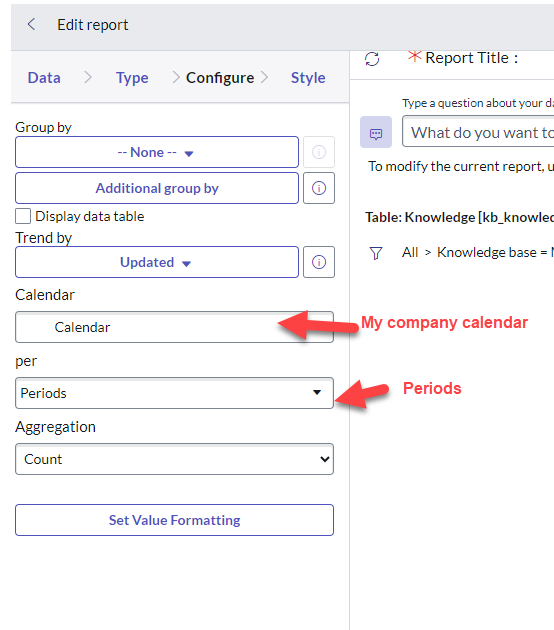Toggle the Display data table checkbox
The width and height of the screenshot is (554, 630).
[23, 216]
